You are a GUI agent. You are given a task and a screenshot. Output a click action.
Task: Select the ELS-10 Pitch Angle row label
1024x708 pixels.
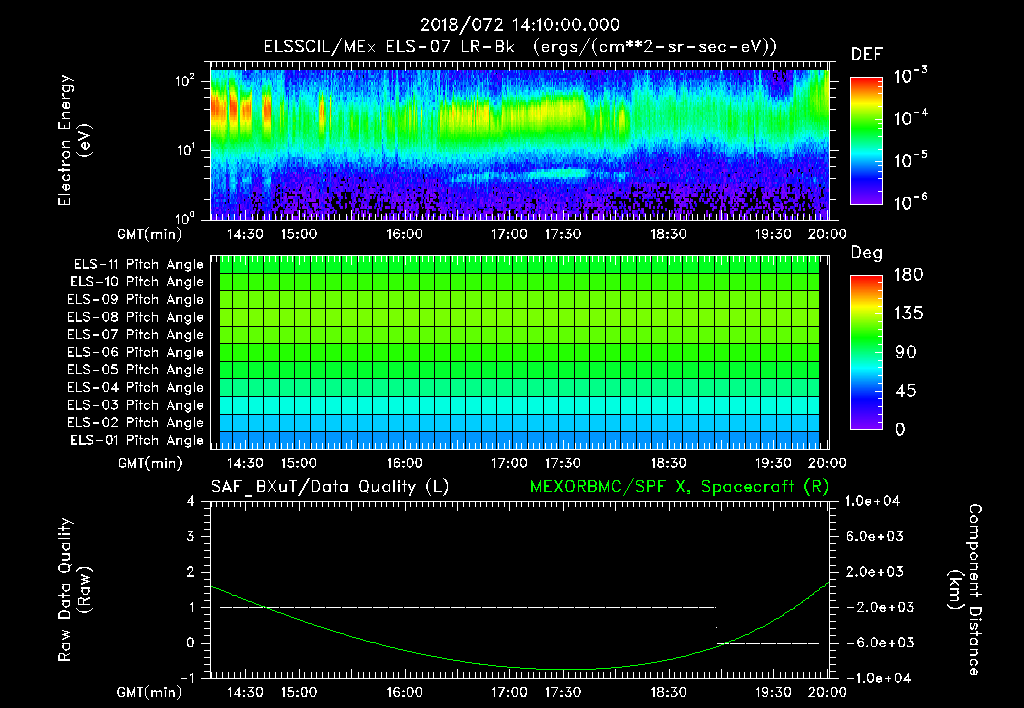137,282
